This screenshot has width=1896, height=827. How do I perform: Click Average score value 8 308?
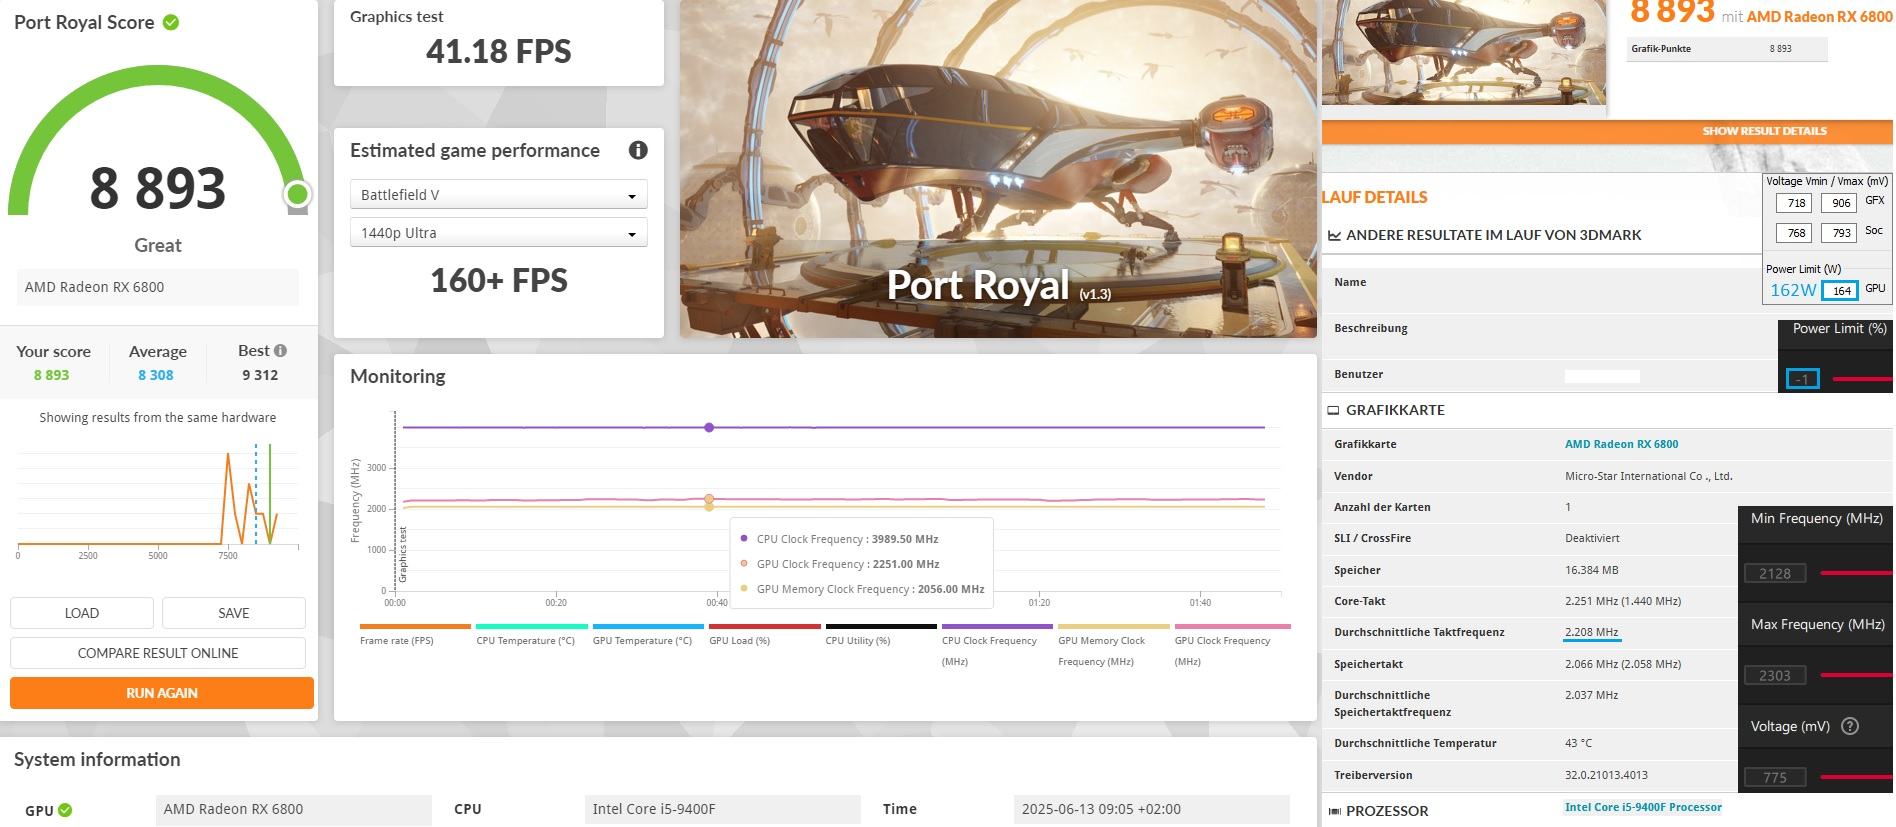point(156,375)
